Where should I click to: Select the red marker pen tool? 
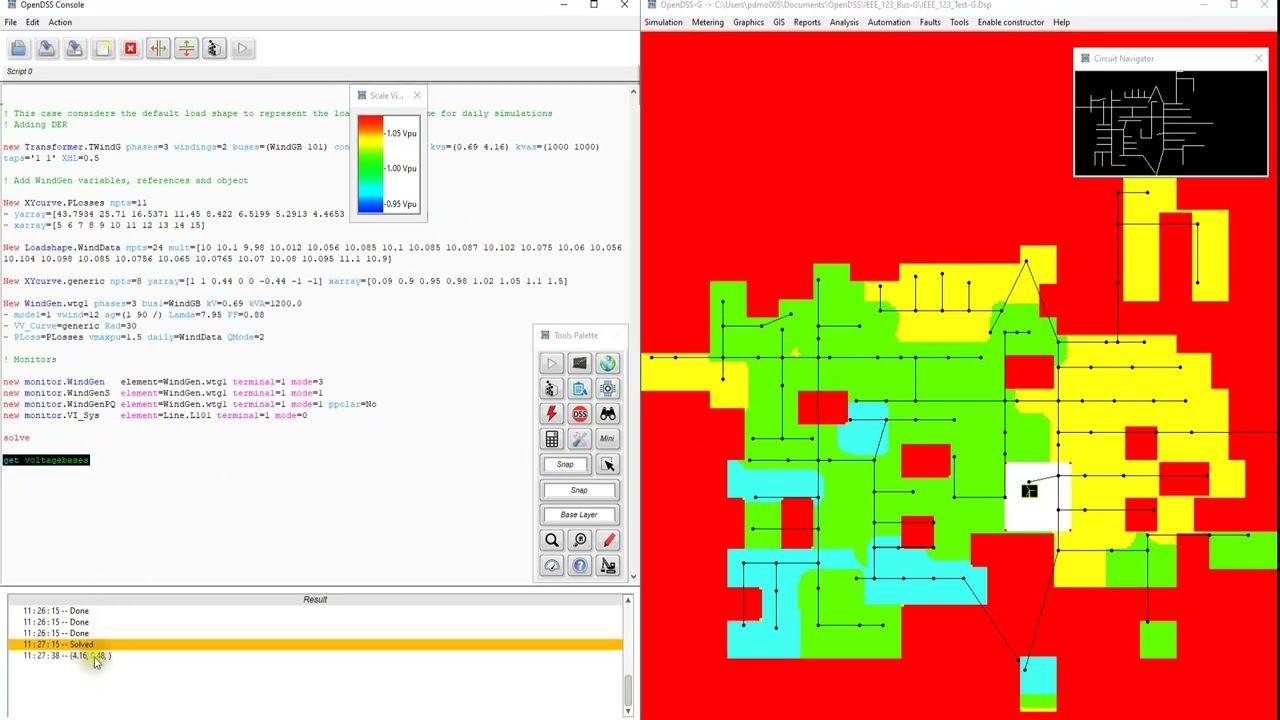[607, 540]
